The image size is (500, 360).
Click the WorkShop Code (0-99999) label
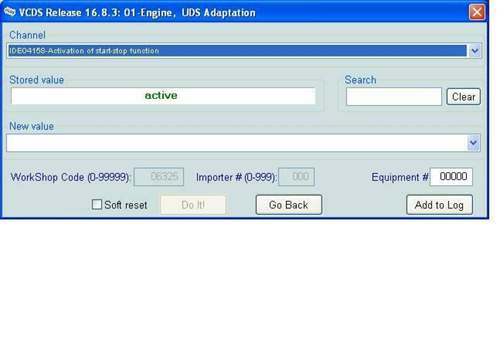70,177
